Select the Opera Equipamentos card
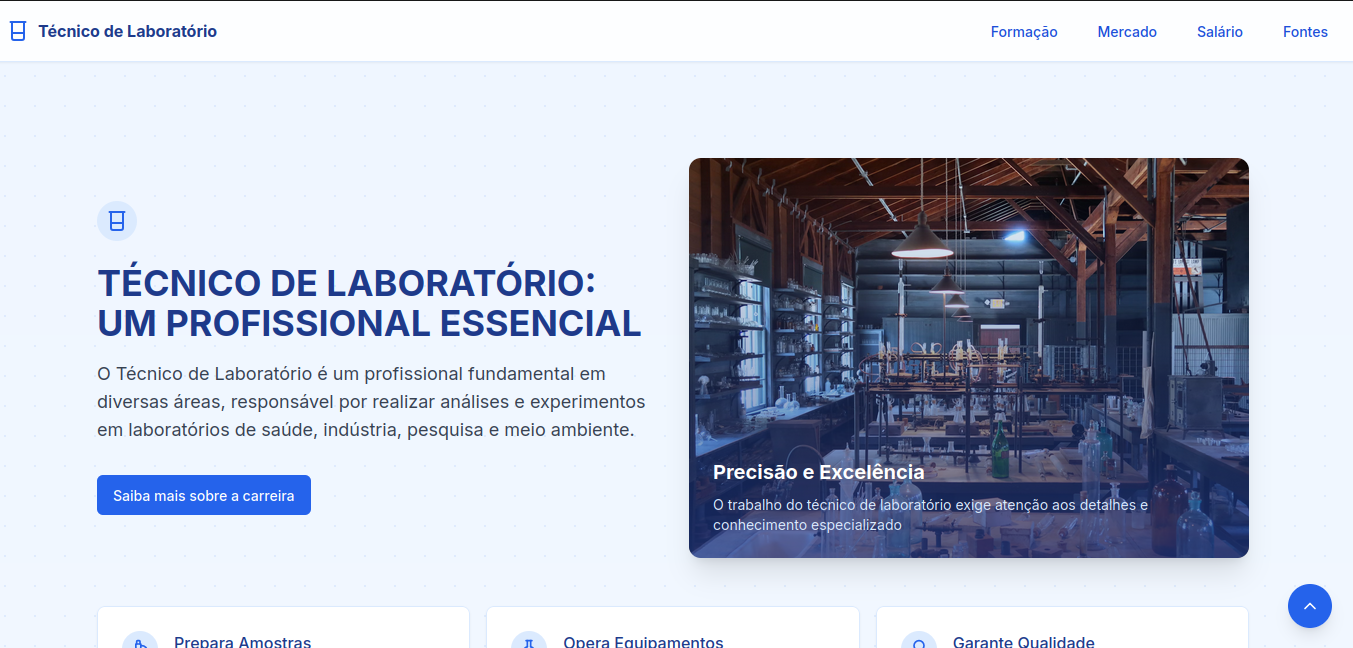This screenshot has width=1353, height=648. coord(672,630)
